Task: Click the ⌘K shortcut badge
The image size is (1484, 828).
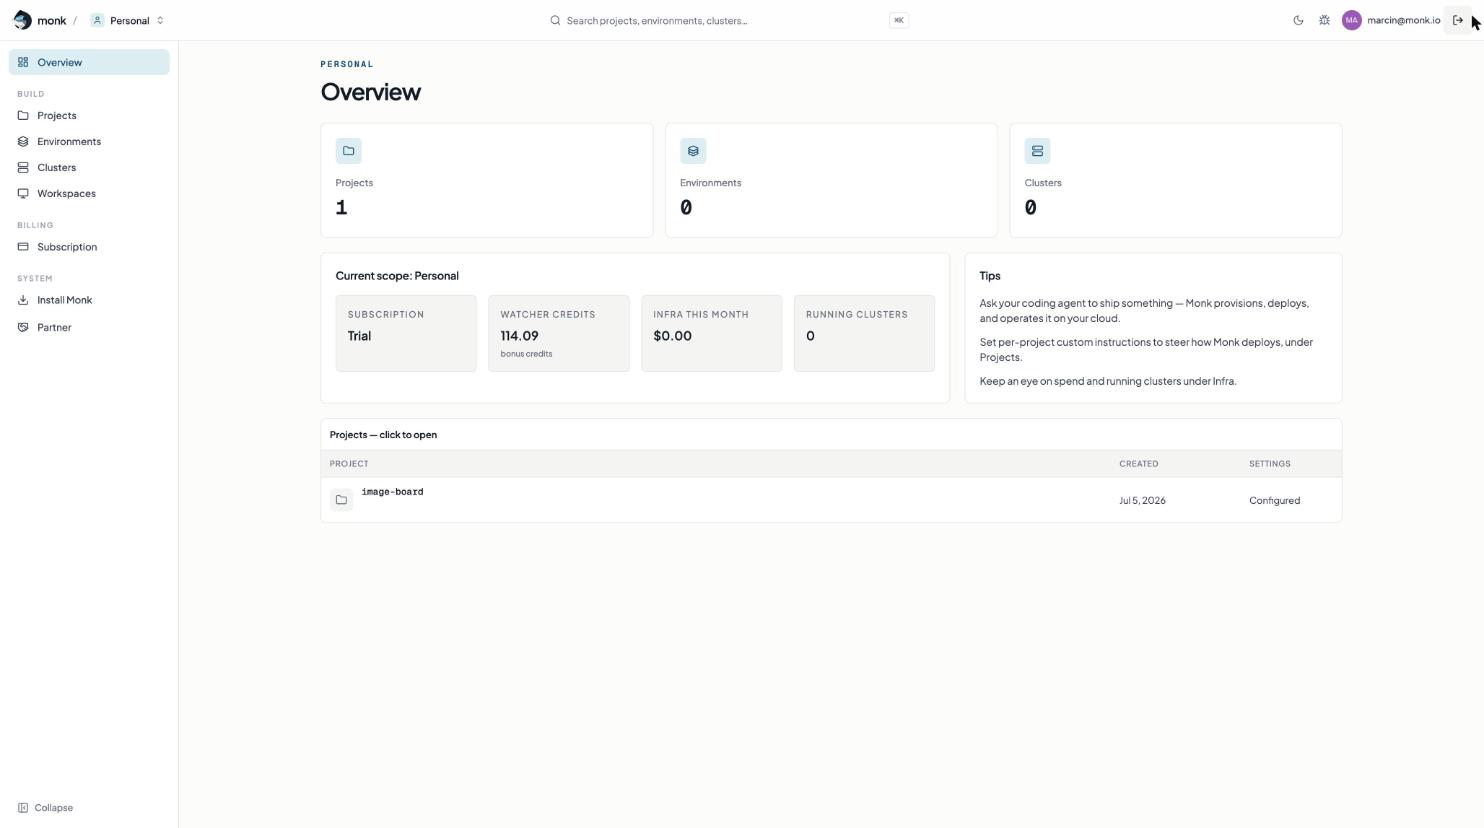Action: click(898, 20)
